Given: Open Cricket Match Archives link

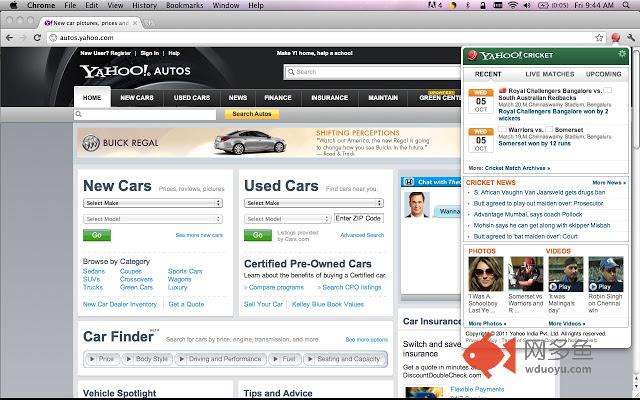Looking at the screenshot, I should (517, 168).
